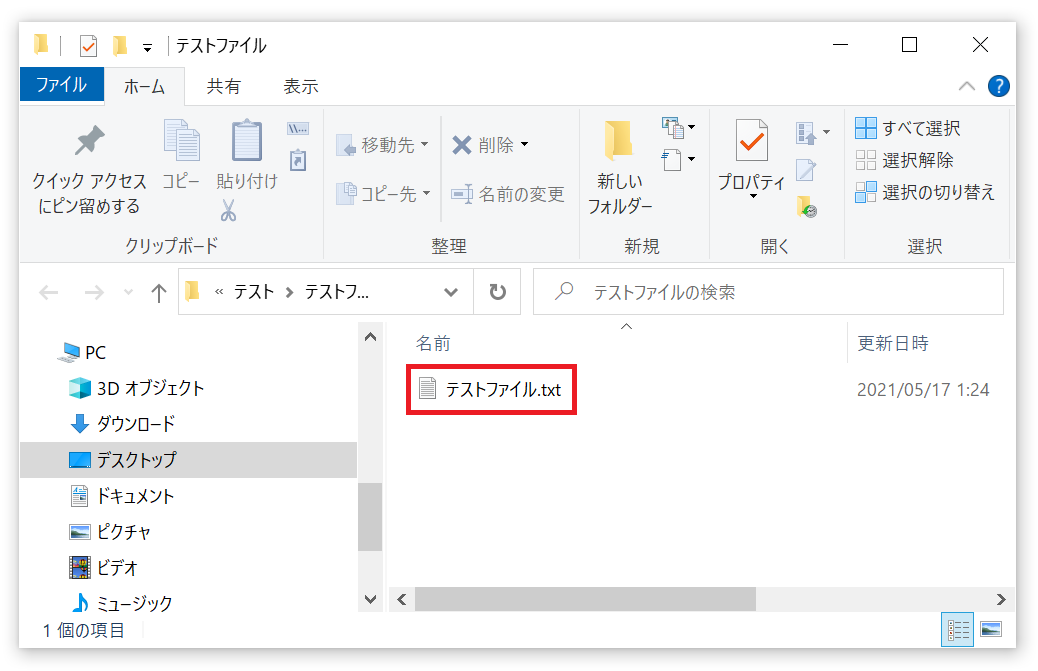The height and width of the screenshot is (671, 1038).
Task: Click the scissors Cut icon
Action: pyautogui.click(x=228, y=211)
